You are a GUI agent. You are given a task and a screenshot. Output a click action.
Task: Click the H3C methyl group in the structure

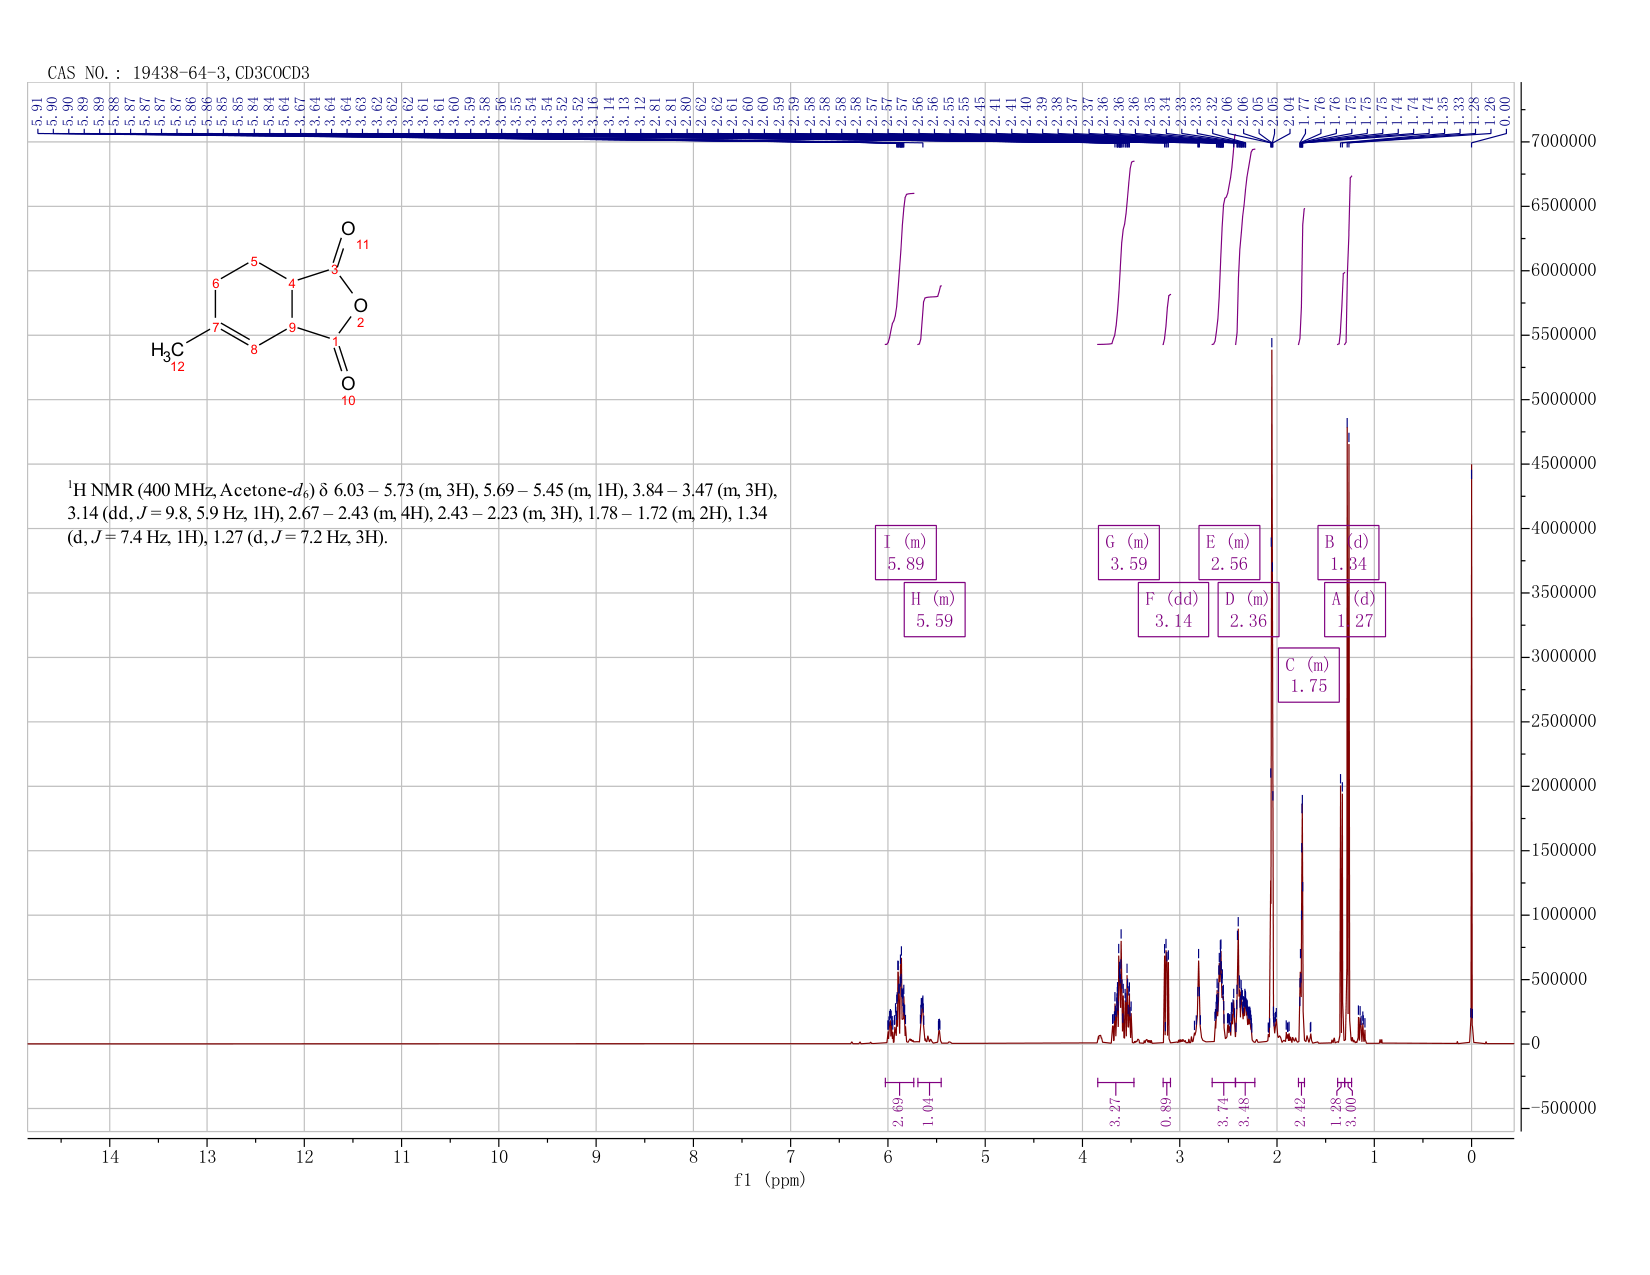(x=168, y=351)
